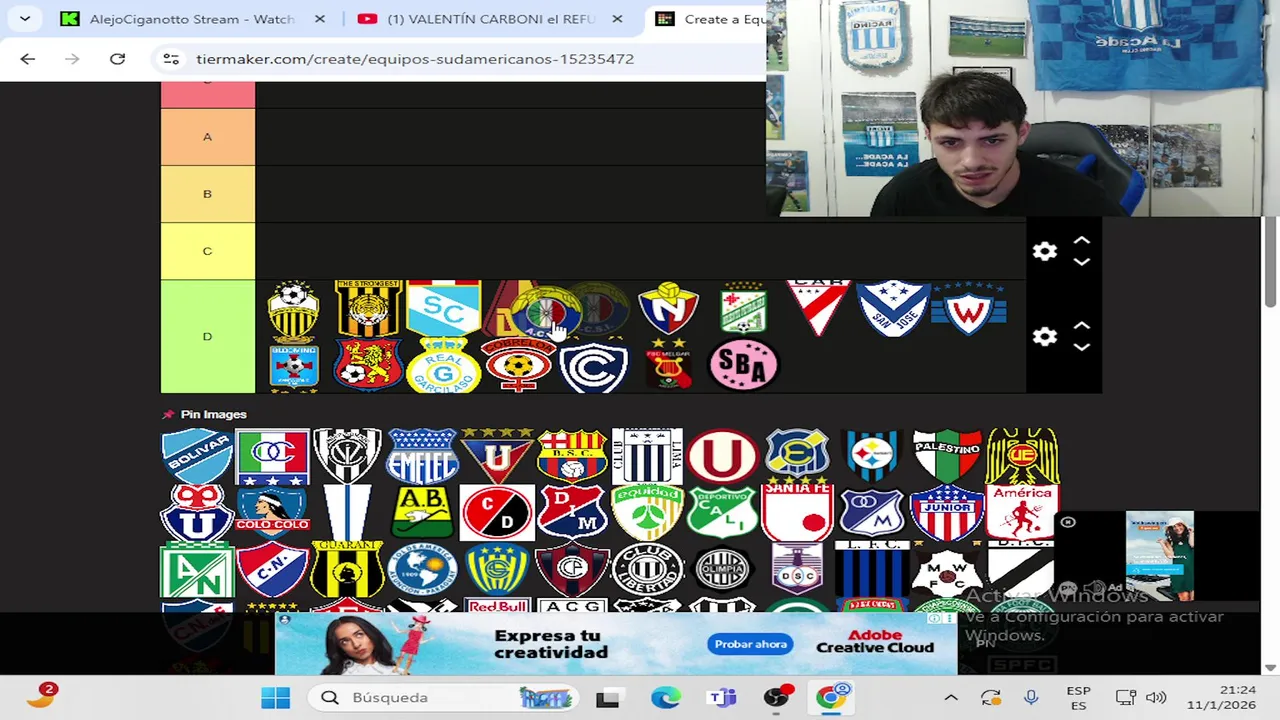Click the Barcelona B.S.C. crest
The height and width of the screenshot is (720, 1280).
572,456
